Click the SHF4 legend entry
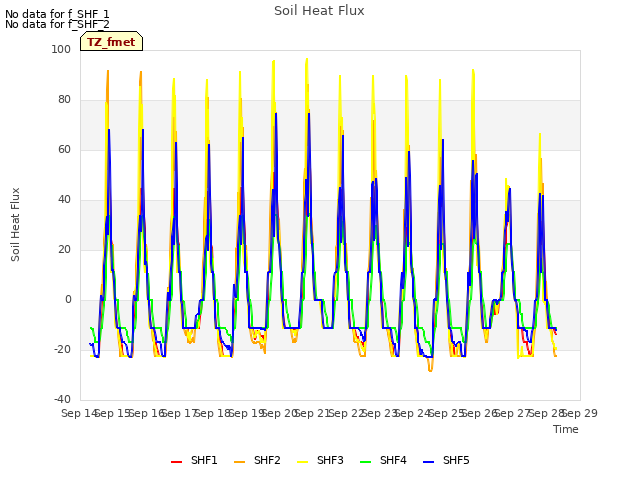640x480 pixels. click(x=383, y=460)
